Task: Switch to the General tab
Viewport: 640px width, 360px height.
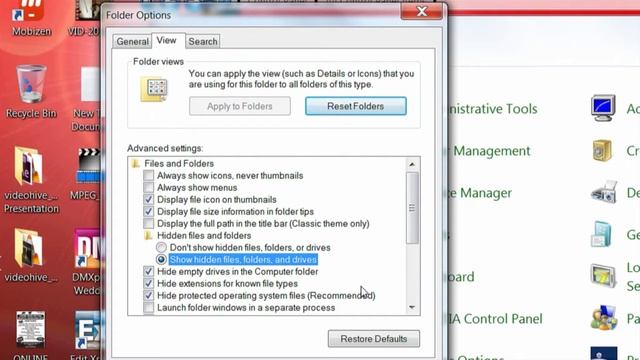Action: pyautogui.click(x=132, y=42)
